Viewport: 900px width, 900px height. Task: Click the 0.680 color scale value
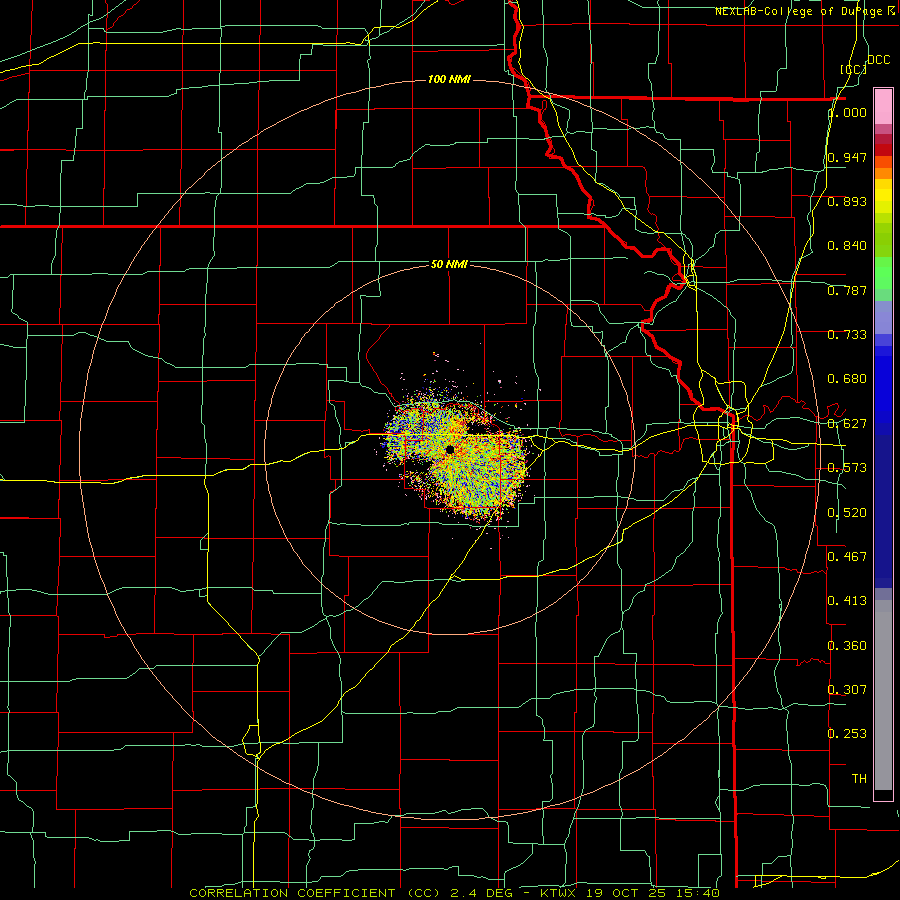pos(847,379)
